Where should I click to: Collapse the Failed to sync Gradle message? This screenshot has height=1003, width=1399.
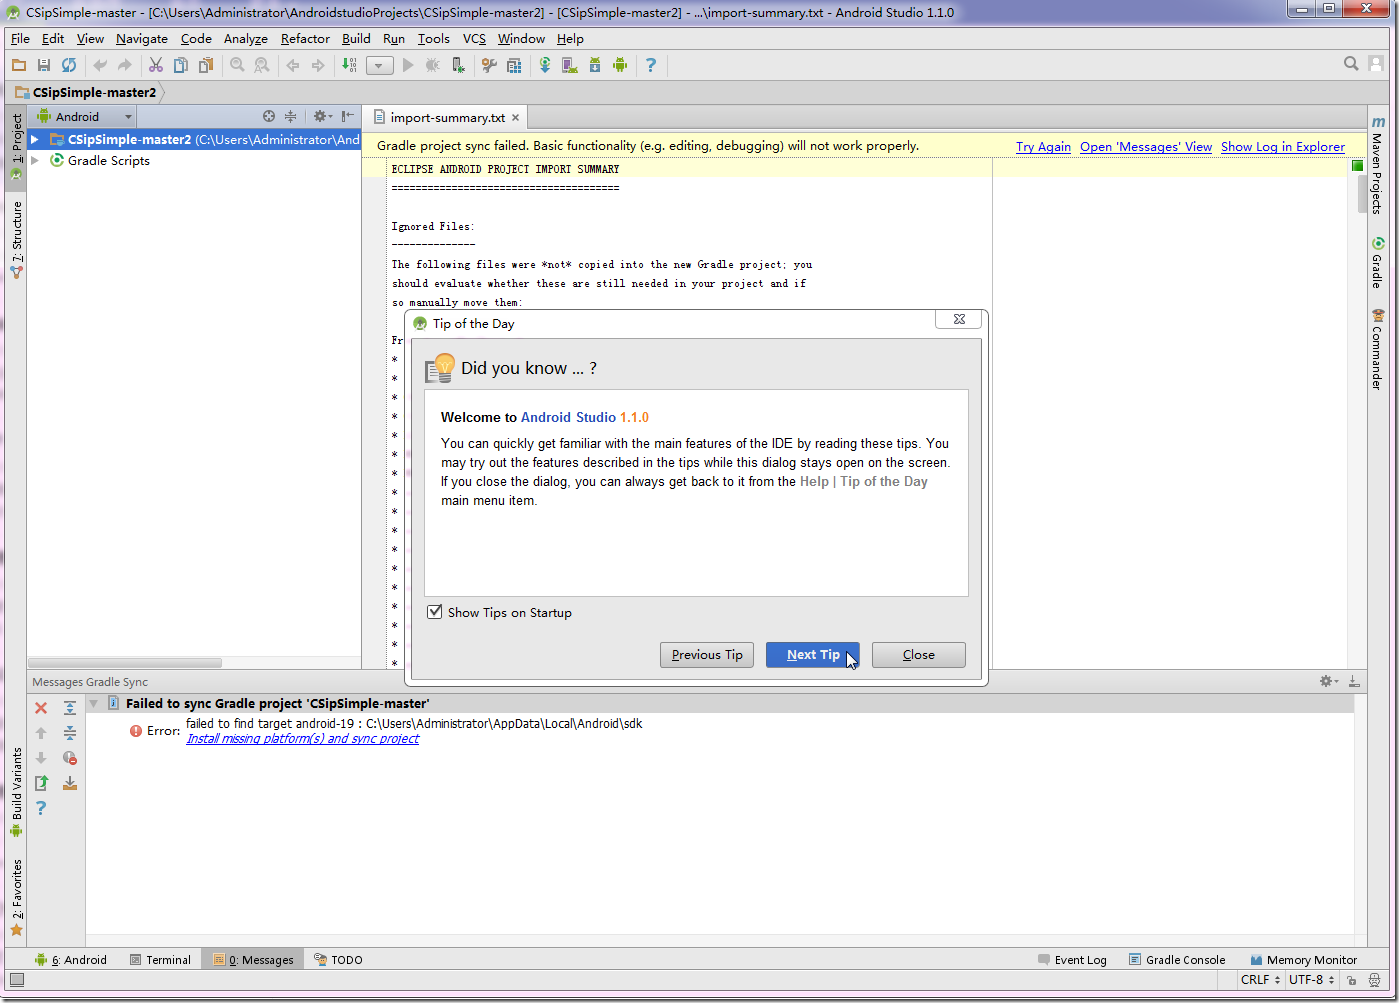pyautogui.click(x=94, y=703)
